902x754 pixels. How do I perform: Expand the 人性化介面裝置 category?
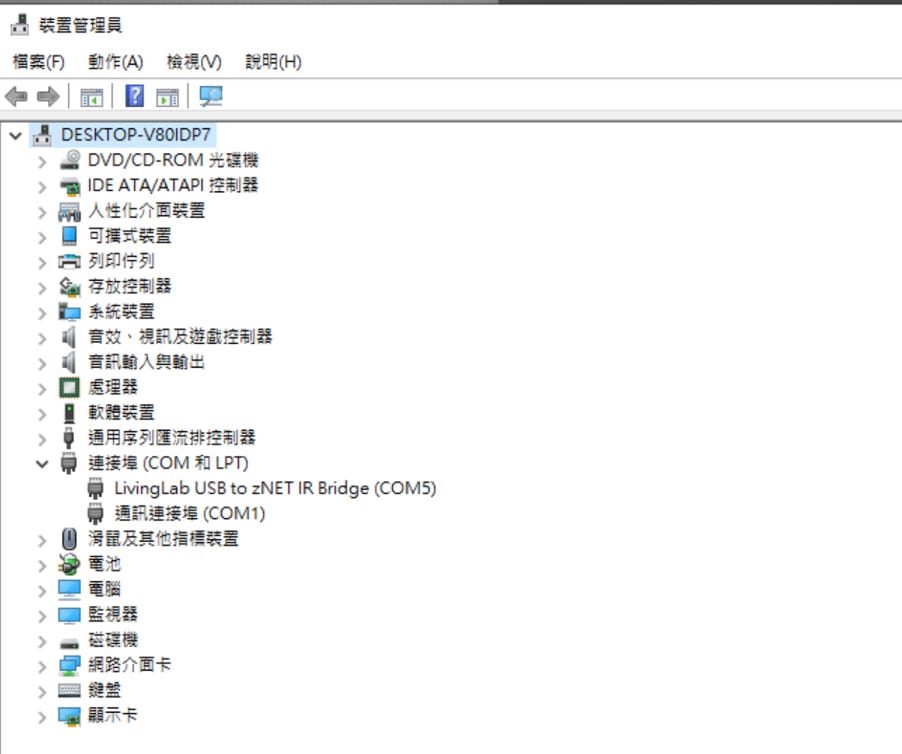click(x=42, y=212)
